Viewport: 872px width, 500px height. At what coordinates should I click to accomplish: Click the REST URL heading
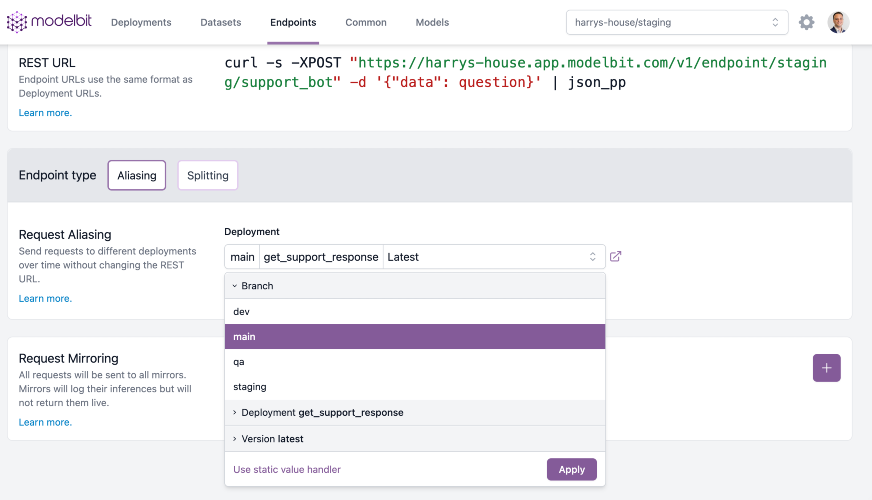point(47,63)
